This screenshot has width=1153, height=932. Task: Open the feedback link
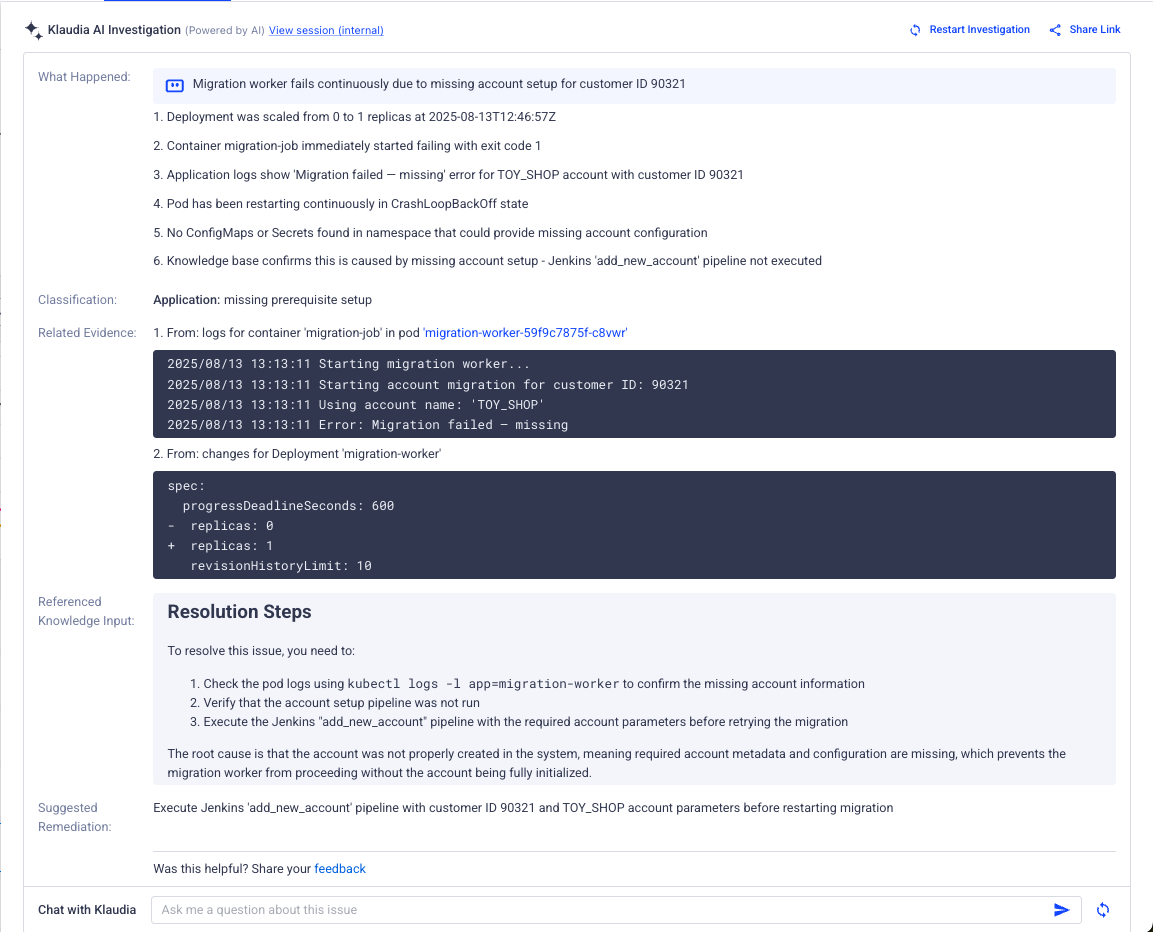coord(340,869)
